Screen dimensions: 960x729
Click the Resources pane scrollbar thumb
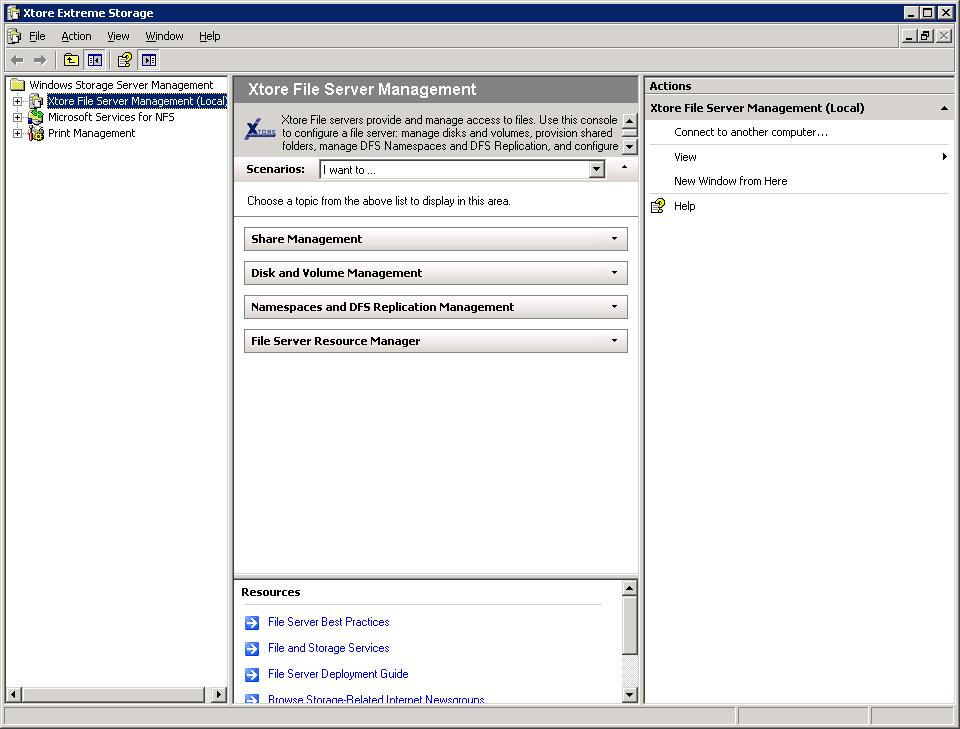(629, 625)
